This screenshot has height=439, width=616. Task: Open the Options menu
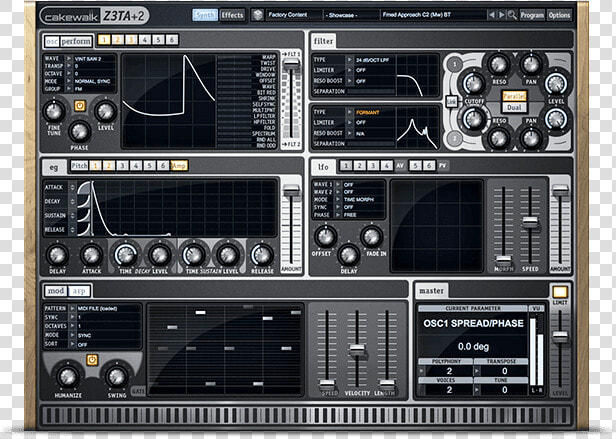point(559,15)
